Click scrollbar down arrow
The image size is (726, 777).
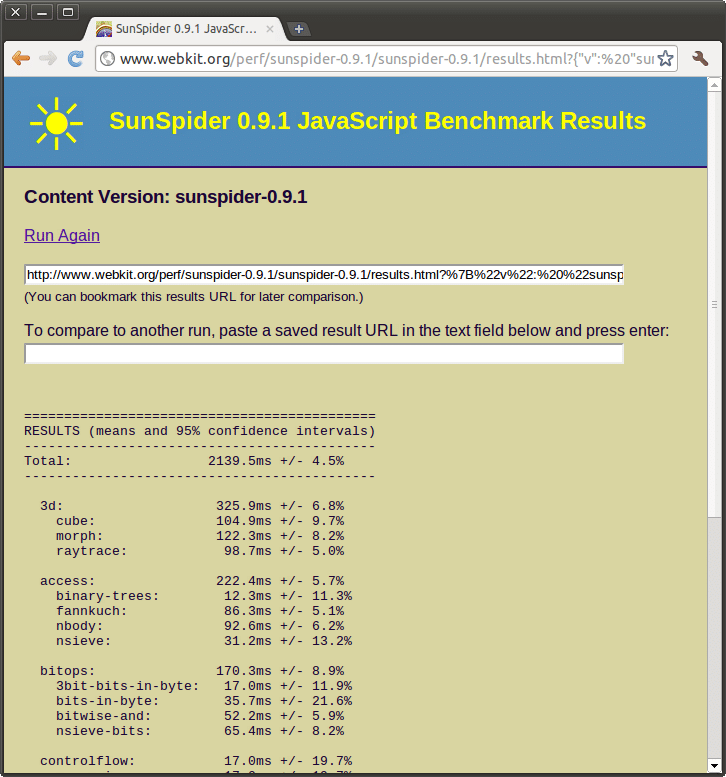click(x=714, y=766)
